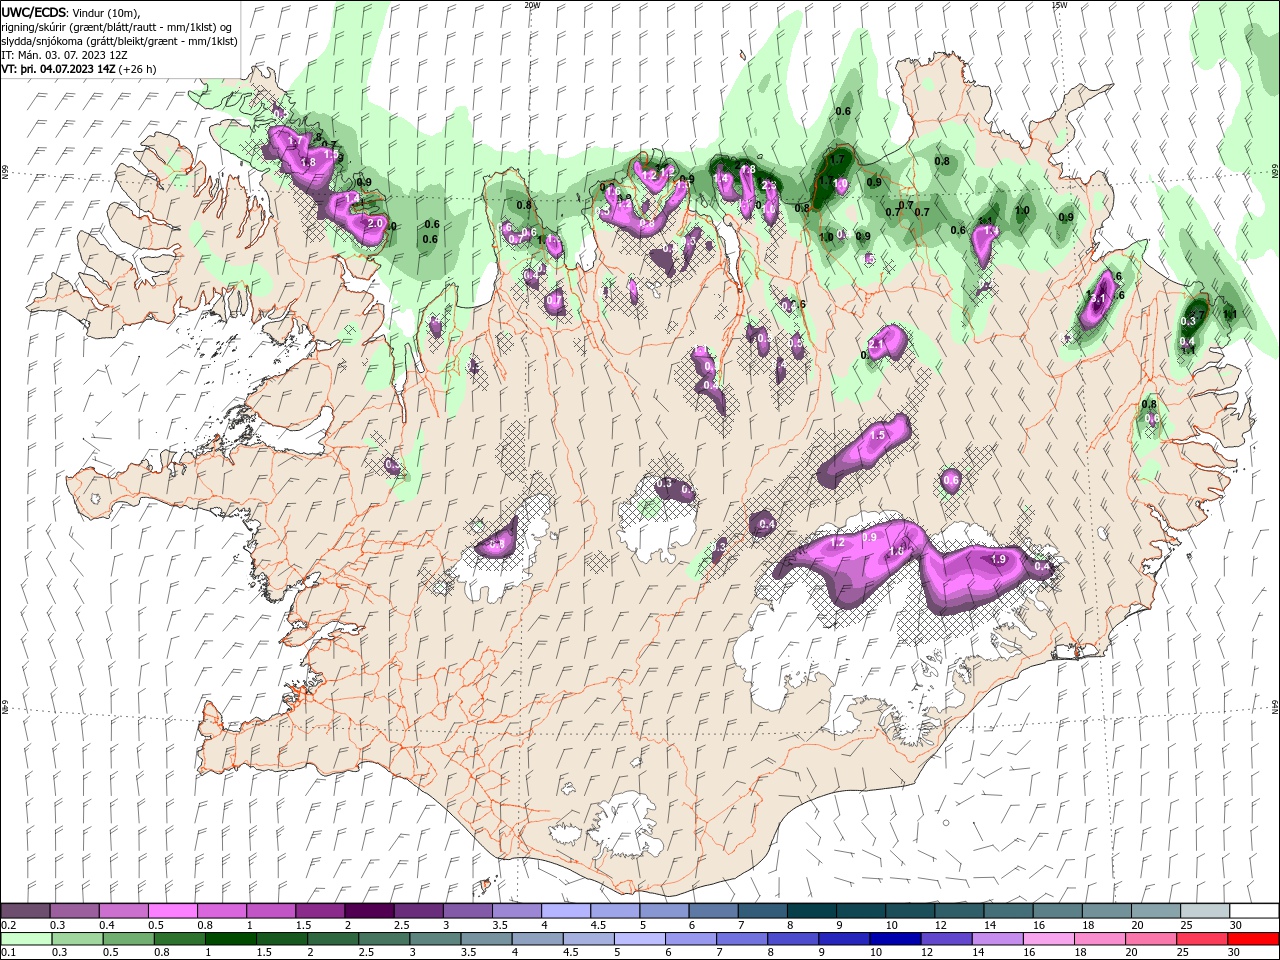Click the 1.1 value at the eastern coast
1280x960 pixels.
[1230, 314]
